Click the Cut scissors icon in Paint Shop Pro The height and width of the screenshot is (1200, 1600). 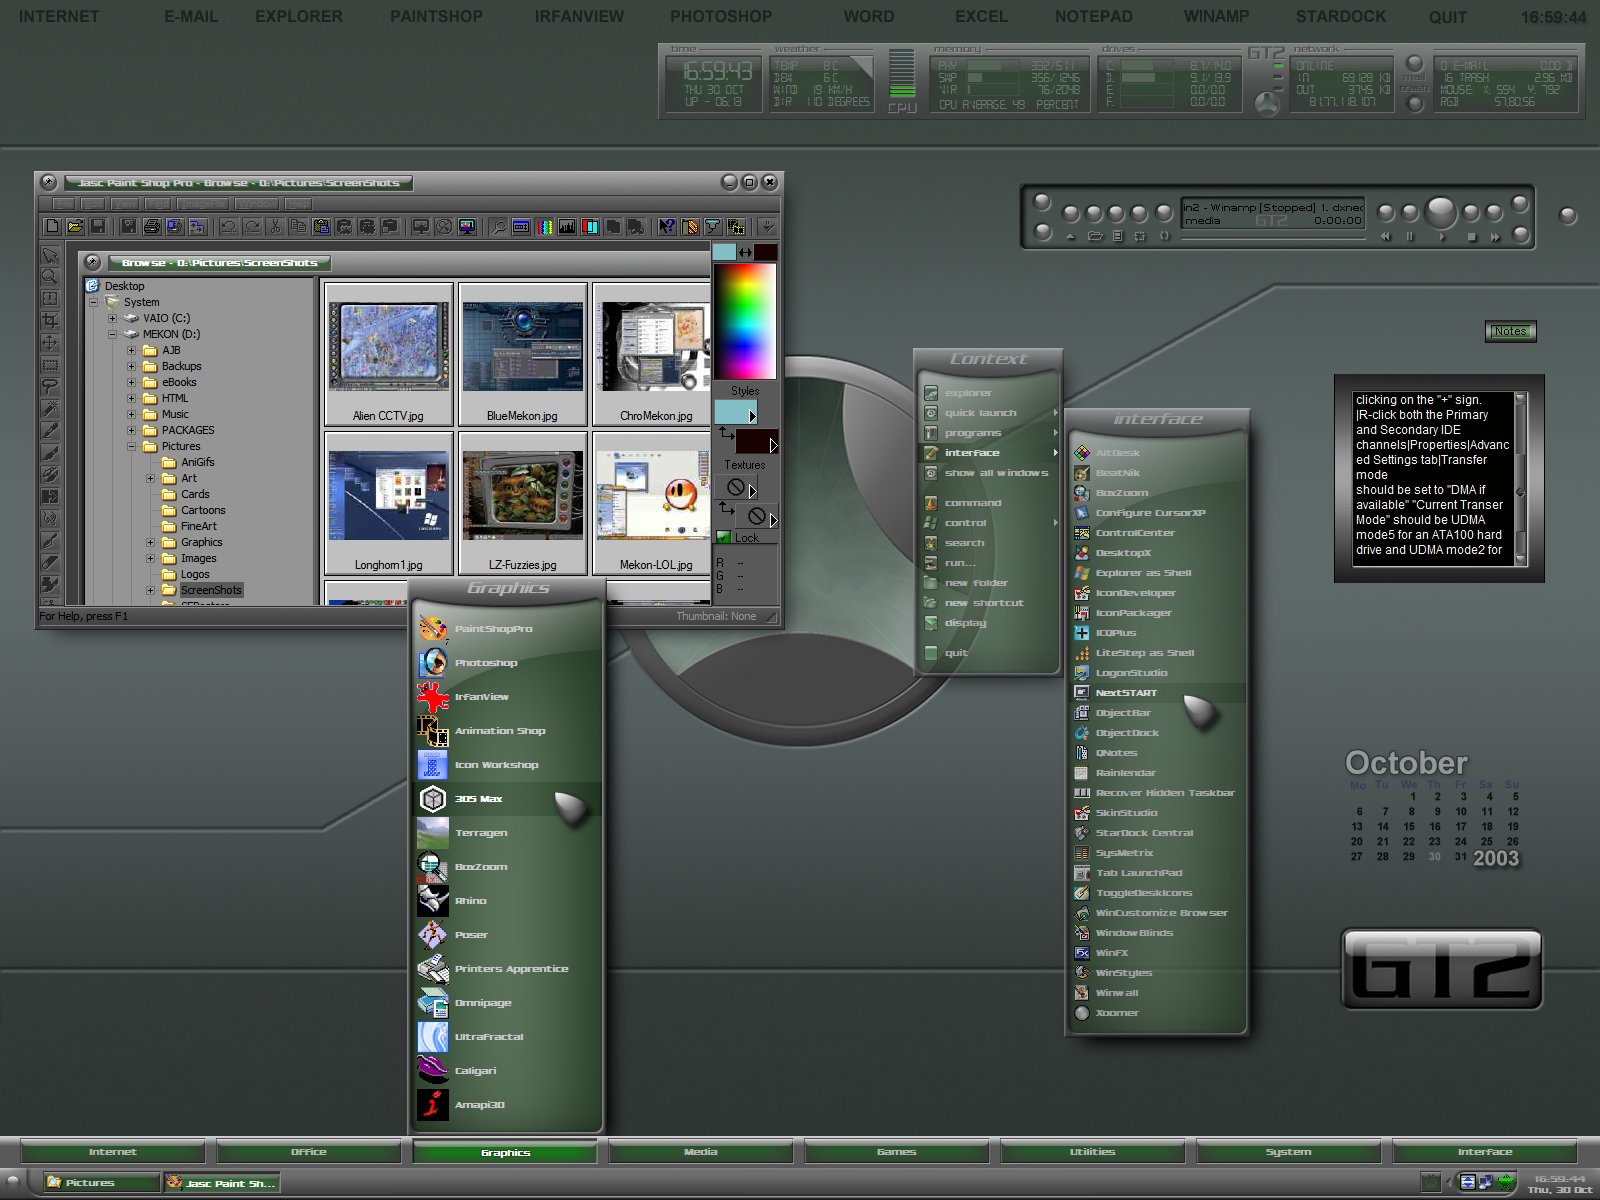(x=275, y=227)
